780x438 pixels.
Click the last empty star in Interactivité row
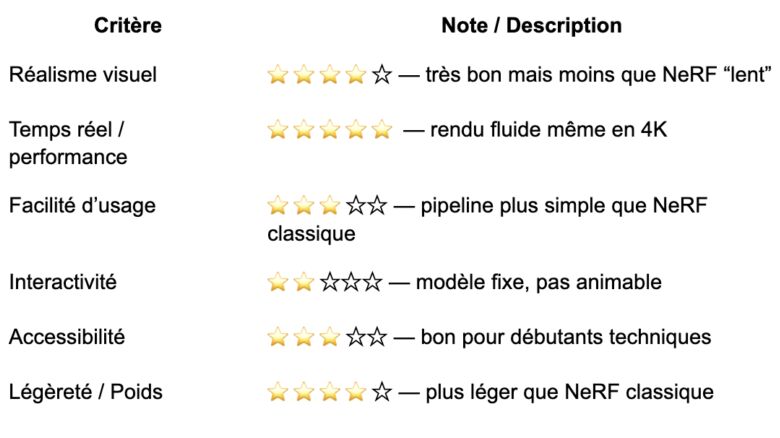[x=373, y=283]
